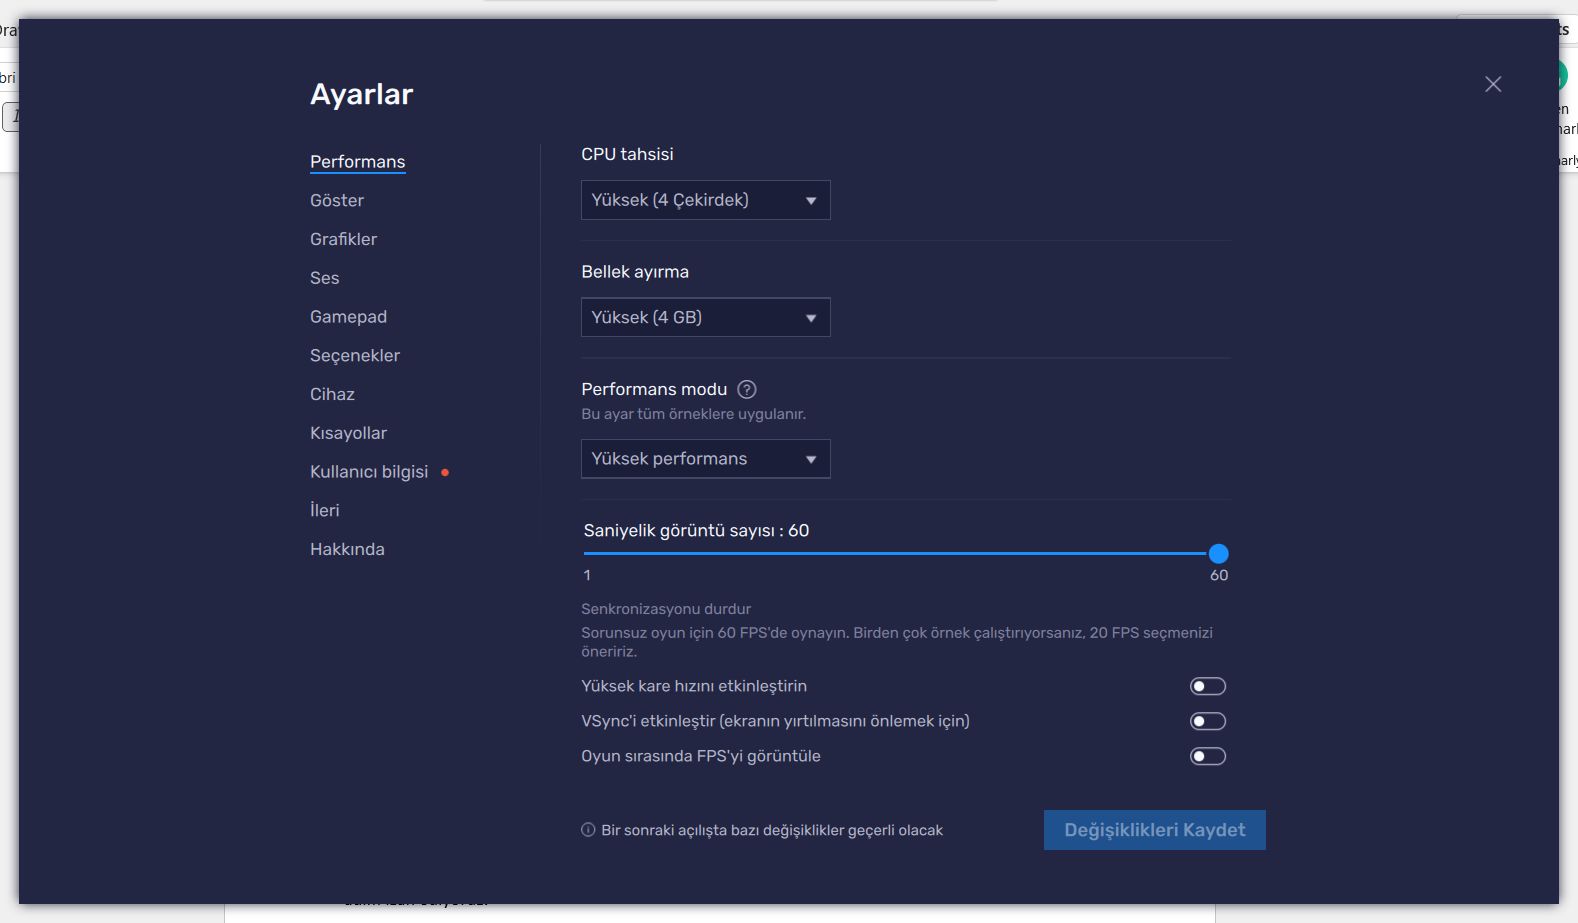The height and width of the screenshot is (923, 1578).
Task: Open Kullanıcı bilgisi section
Action: coord(369,472)
